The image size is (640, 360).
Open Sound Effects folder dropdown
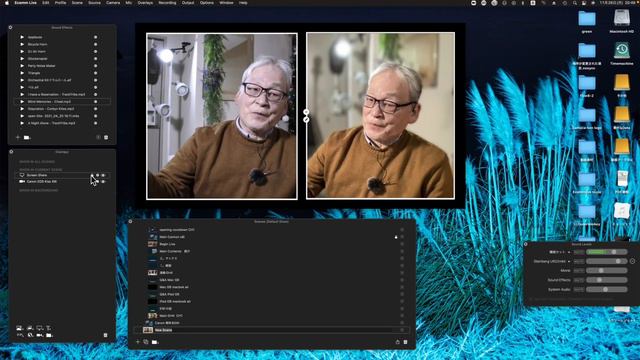27,138
